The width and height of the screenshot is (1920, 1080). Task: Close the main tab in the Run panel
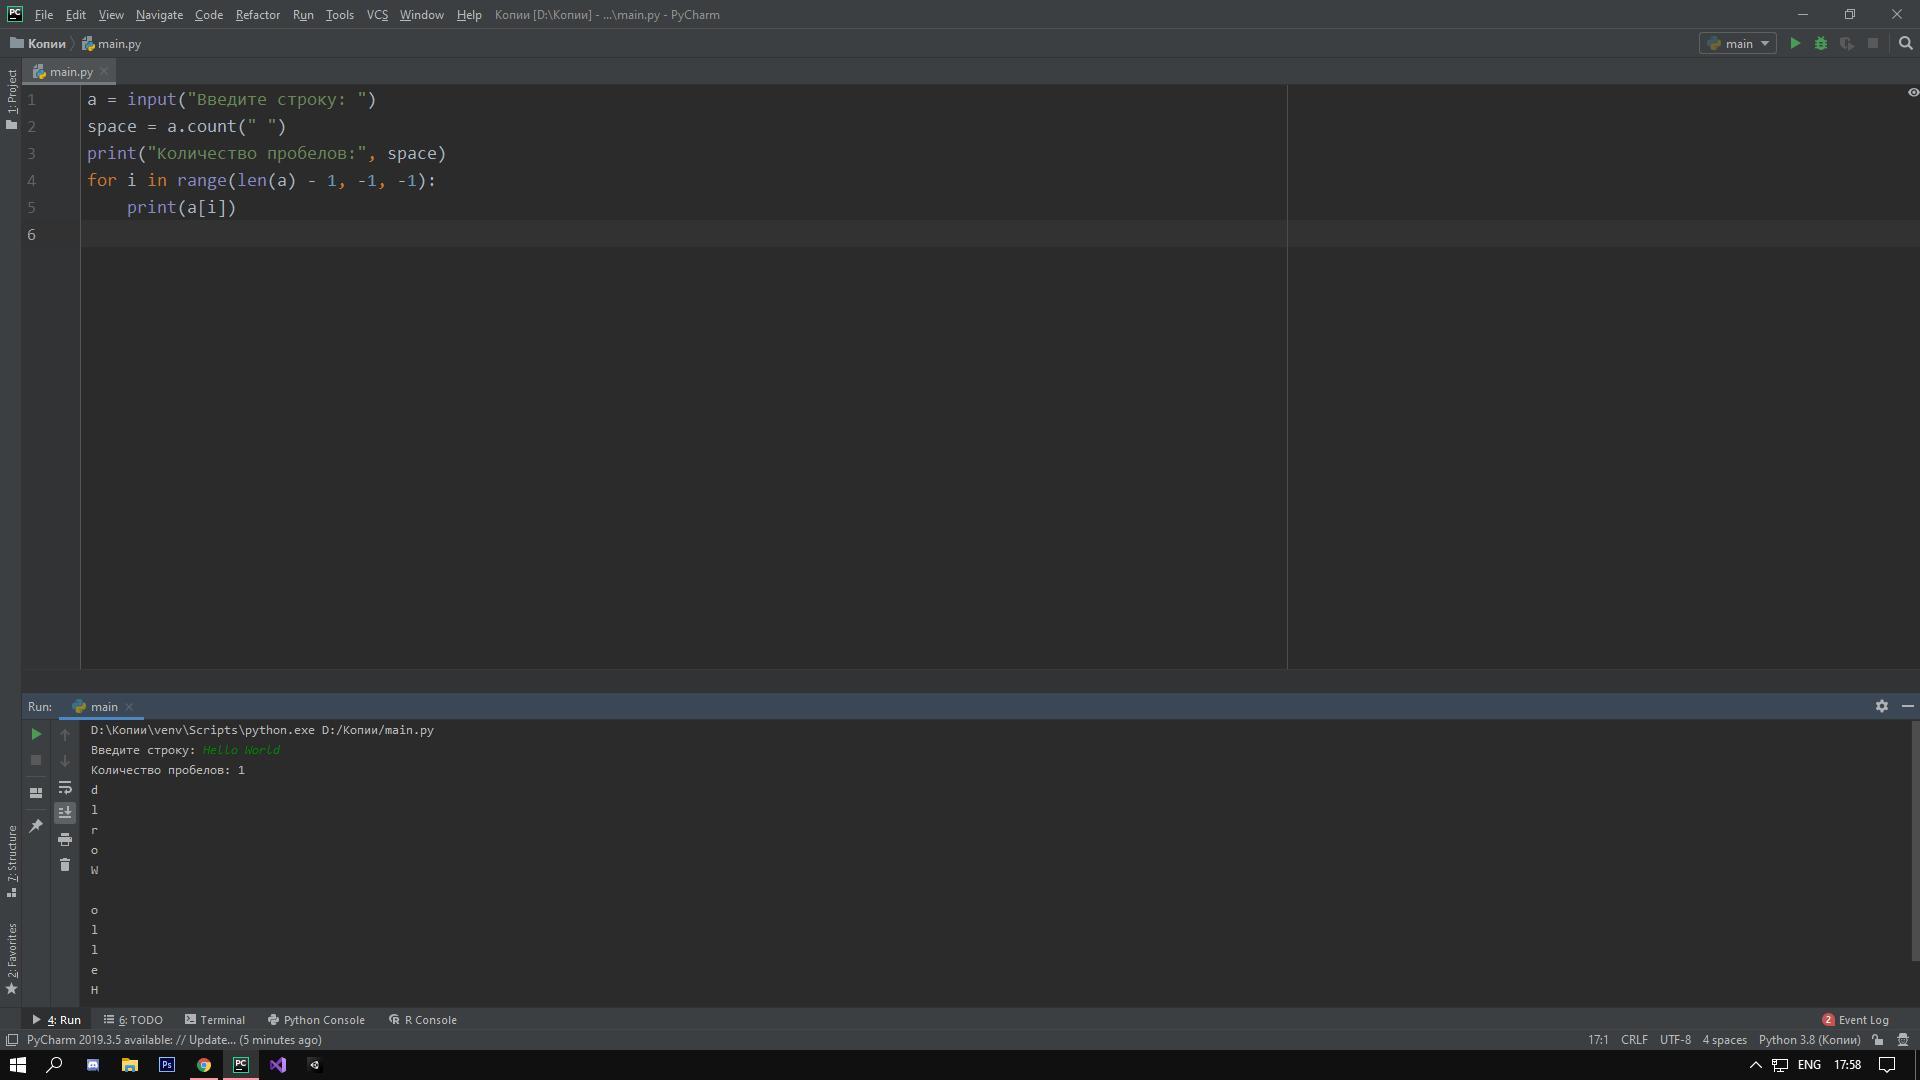[x=129, y=707]
